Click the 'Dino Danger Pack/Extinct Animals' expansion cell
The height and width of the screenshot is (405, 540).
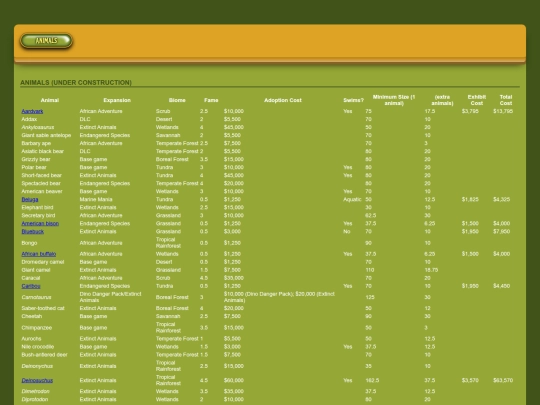point(110,297)
